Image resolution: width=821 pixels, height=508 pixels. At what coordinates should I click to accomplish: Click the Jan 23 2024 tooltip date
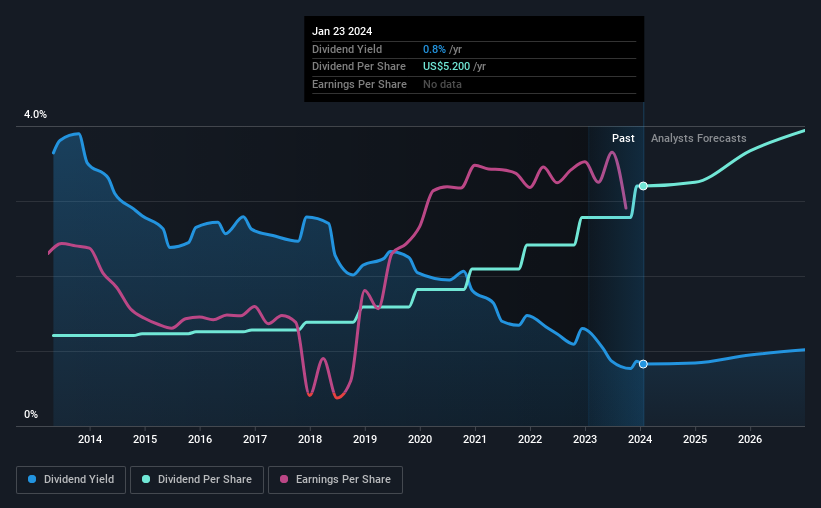tap(342, 31)
